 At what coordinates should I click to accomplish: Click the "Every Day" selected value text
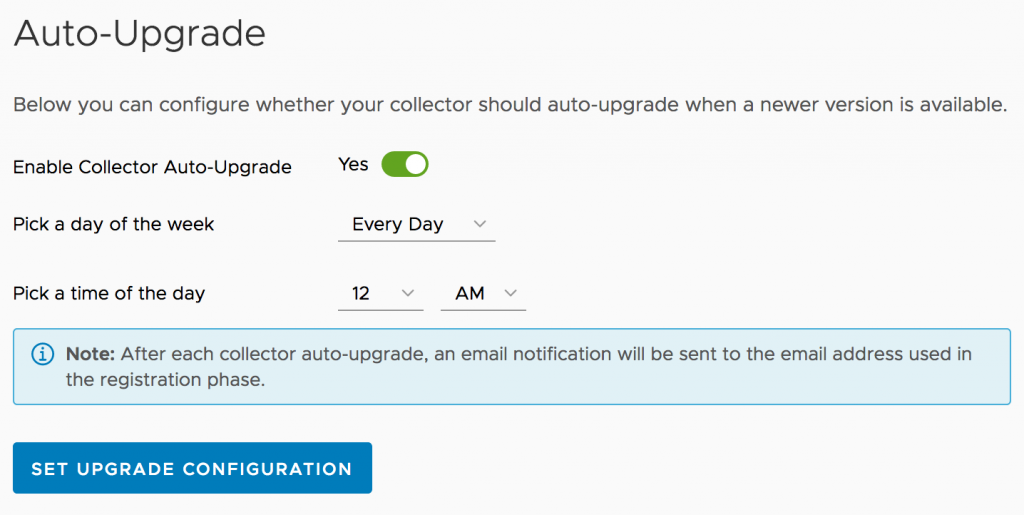[x=397, y=224]
